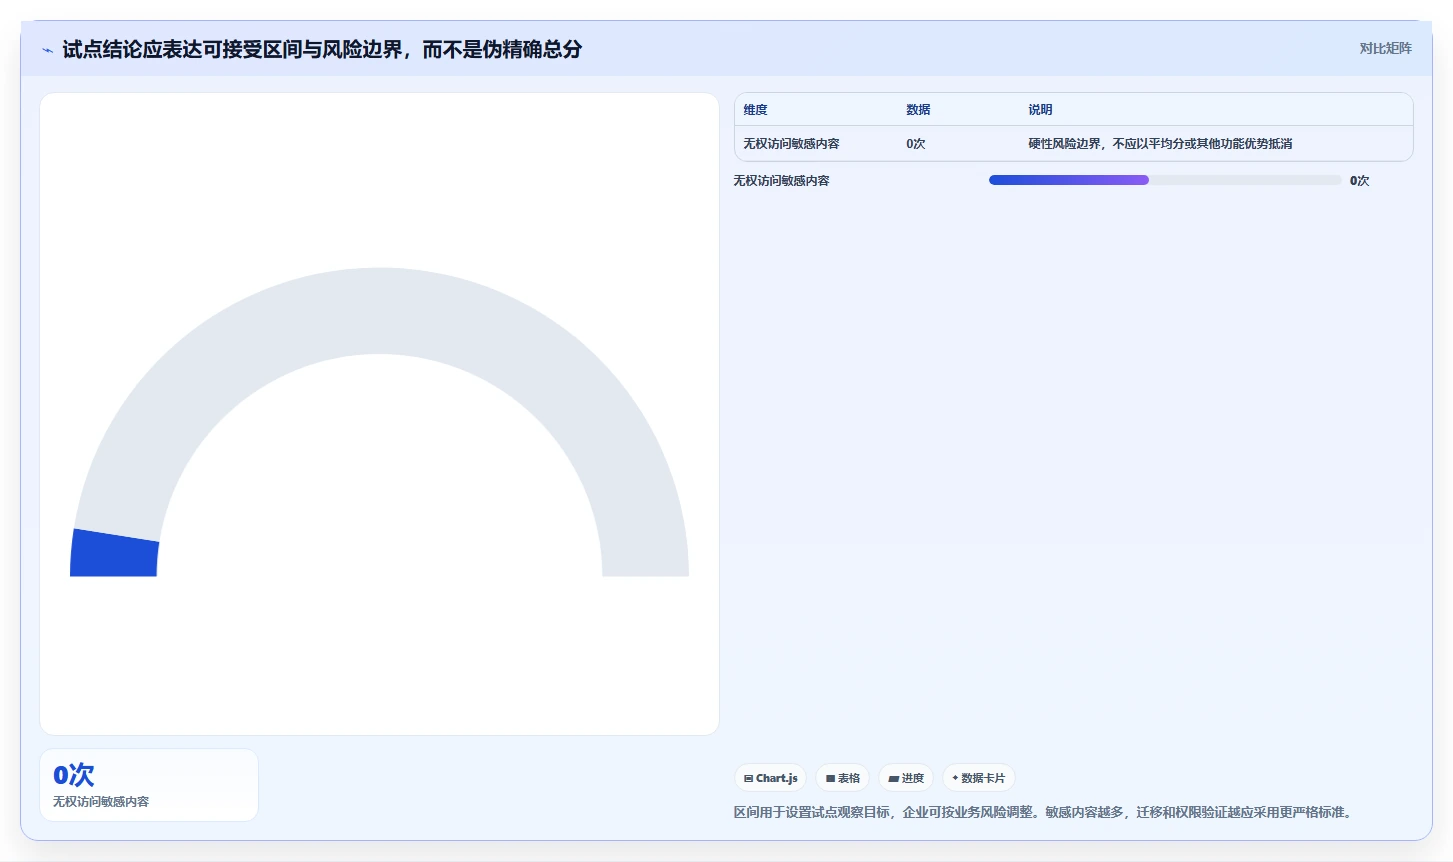Click the 无权访问敏感内容 progress bar

(1165, 180)
